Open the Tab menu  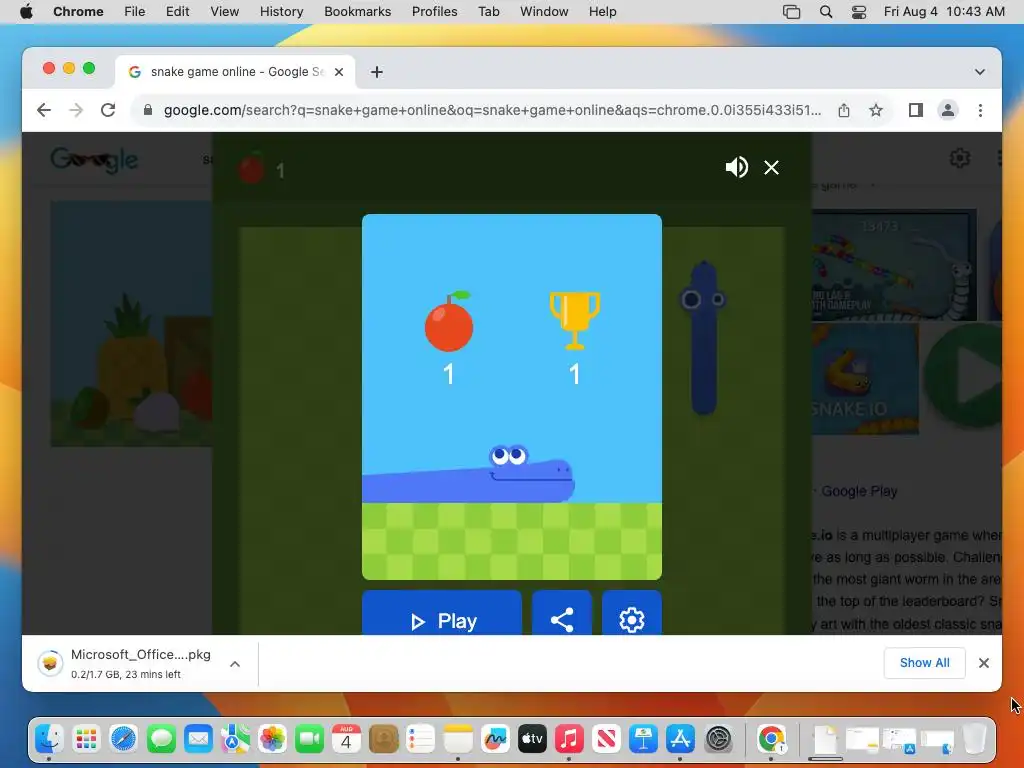[488, 12]
